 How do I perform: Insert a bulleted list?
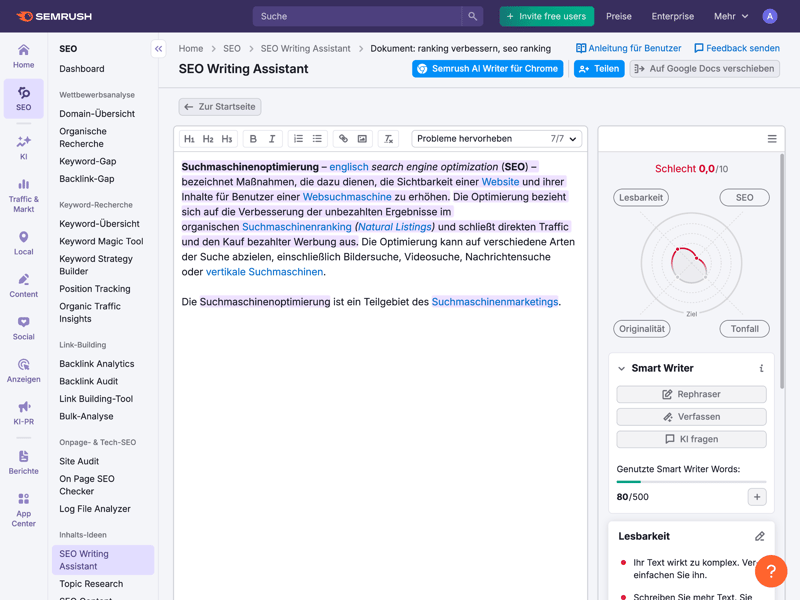pos(317,139)
